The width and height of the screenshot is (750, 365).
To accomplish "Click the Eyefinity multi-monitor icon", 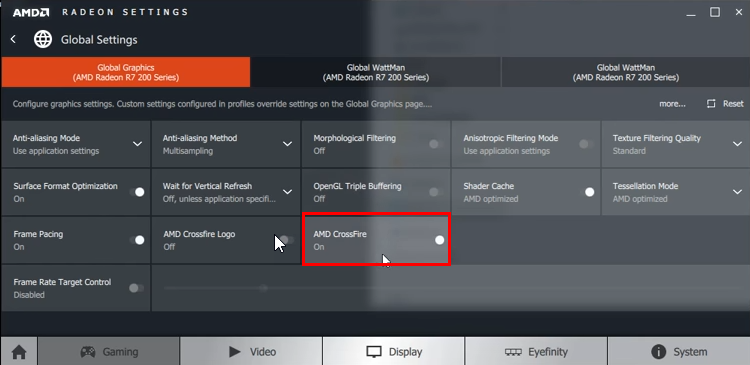I will click(x=513, y=352).
